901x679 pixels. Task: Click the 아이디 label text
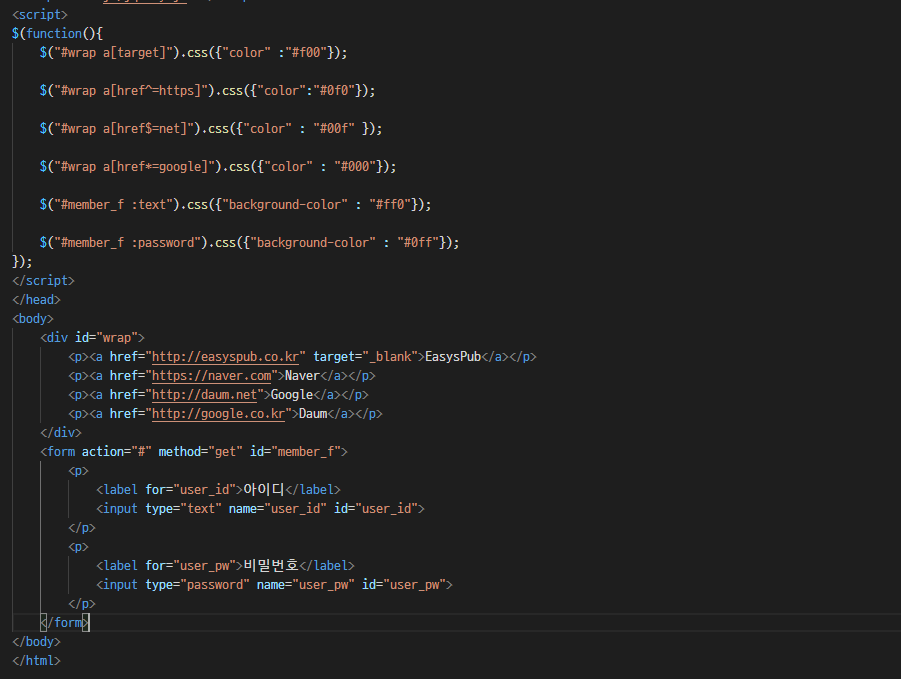[264, 489]
